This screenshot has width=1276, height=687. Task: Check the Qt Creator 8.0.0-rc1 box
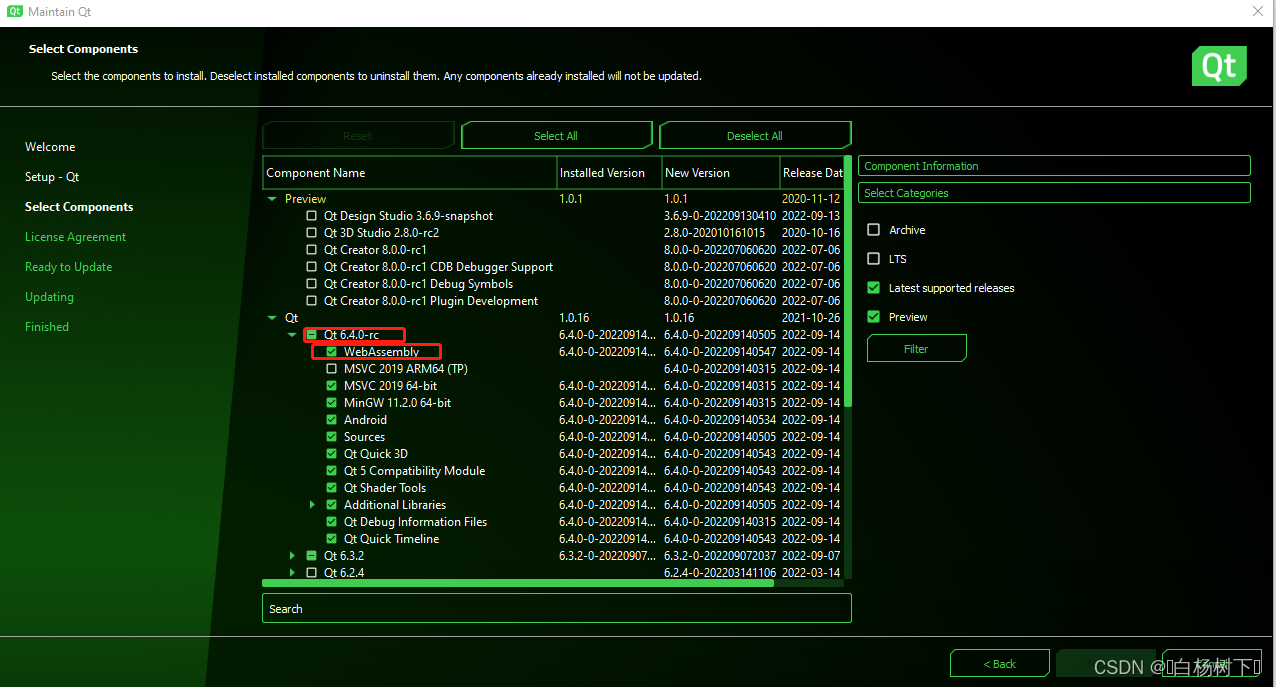point(312,250)
